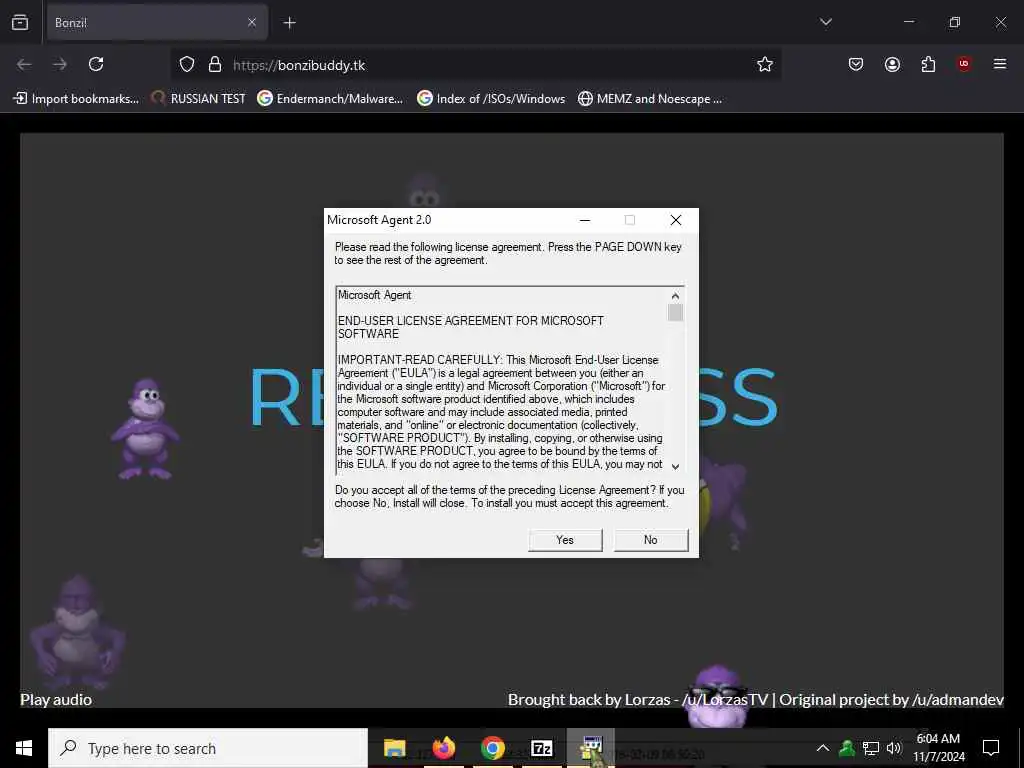Click the license scrollbar down arrow

(675, 466)
